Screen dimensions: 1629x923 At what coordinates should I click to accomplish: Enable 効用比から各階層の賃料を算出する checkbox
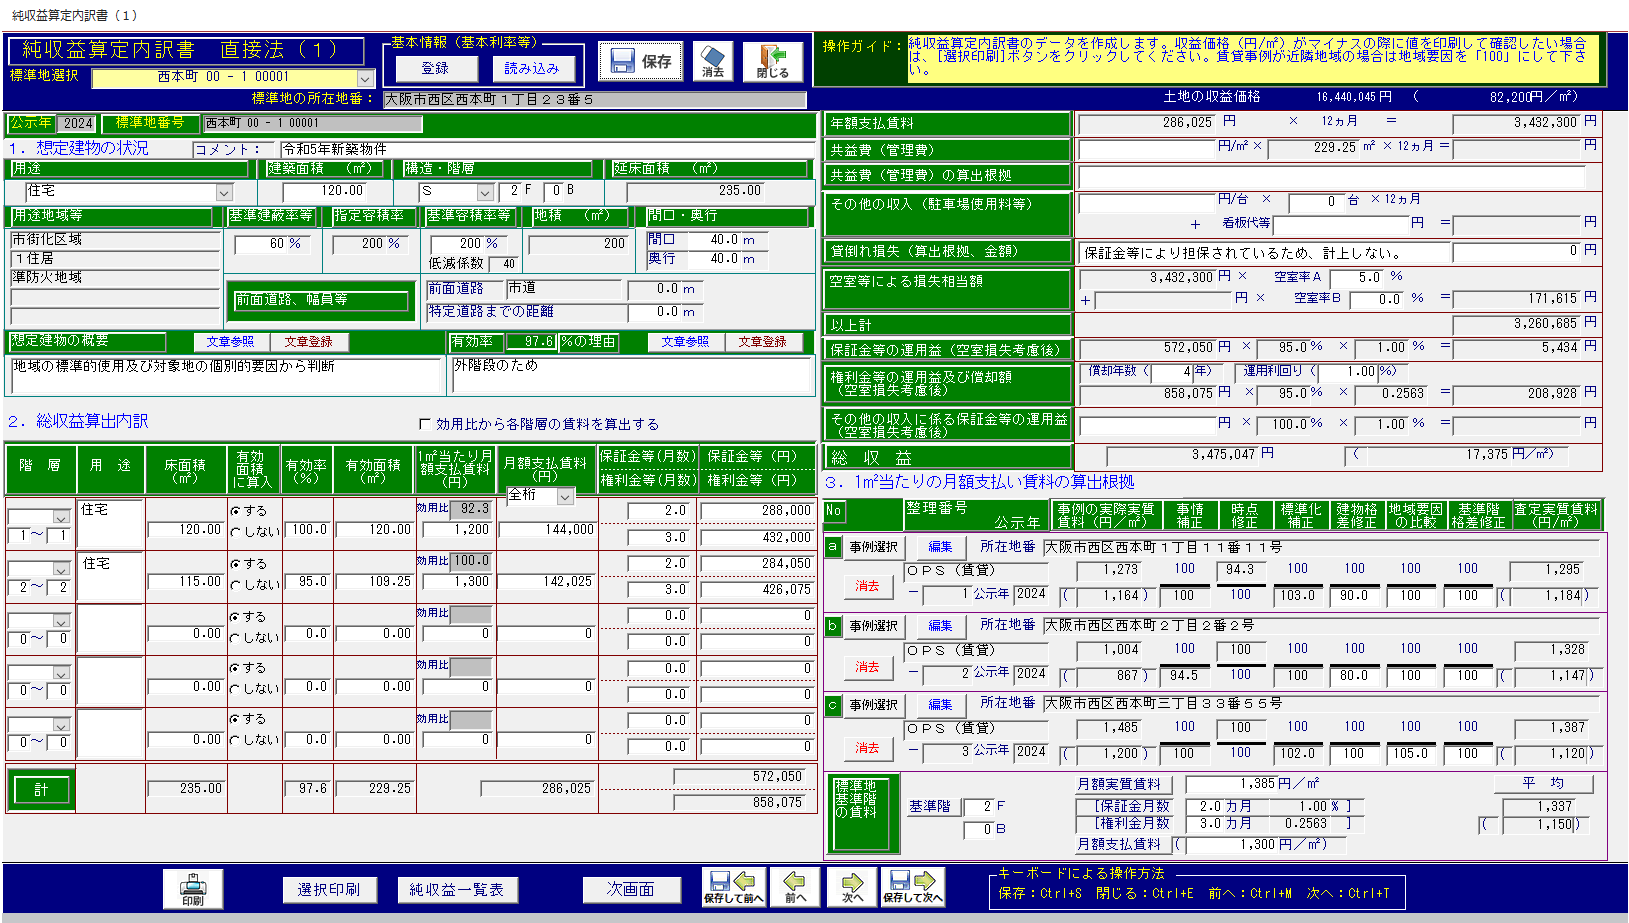pyautogui.click(x=425, y=424)
